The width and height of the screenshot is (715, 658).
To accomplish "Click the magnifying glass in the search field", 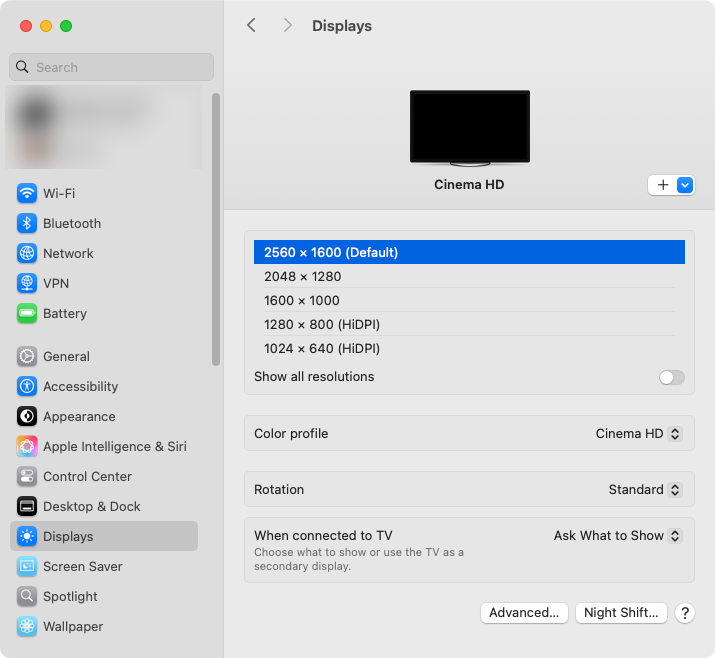I will click(22, 67).
